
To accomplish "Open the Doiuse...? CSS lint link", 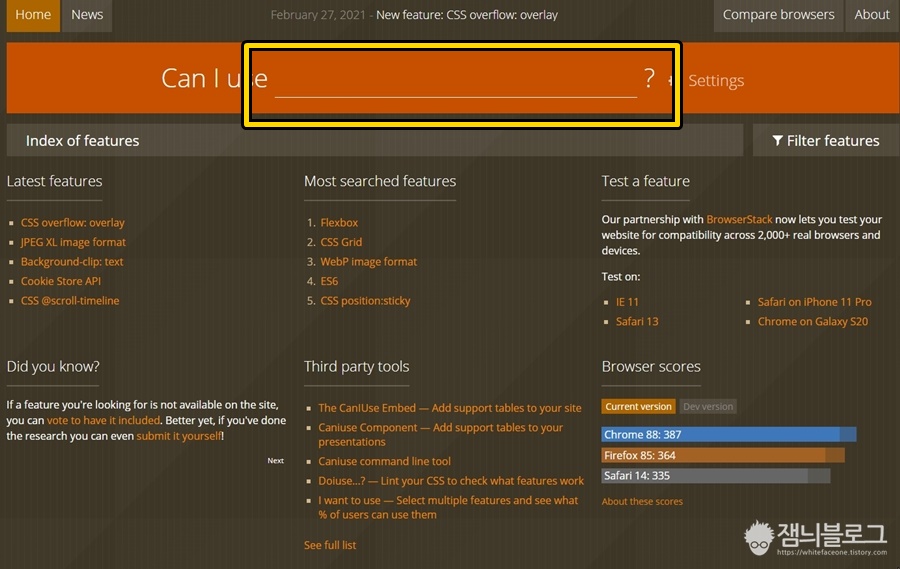I will pyautogui.click(x=451, y=481).
